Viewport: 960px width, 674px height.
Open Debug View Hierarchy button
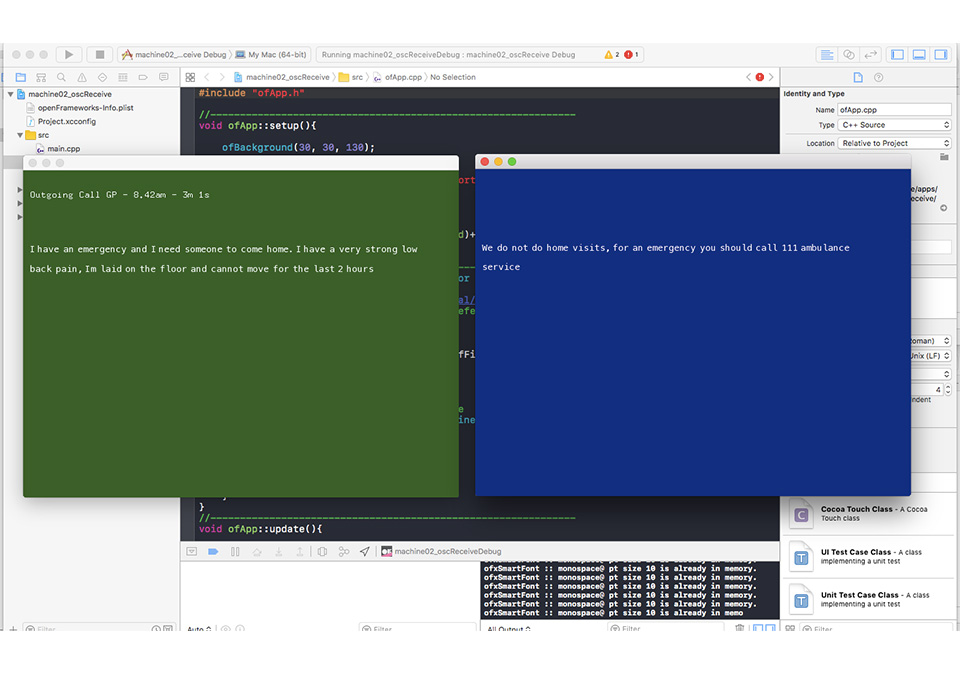[x=323, y=552]
